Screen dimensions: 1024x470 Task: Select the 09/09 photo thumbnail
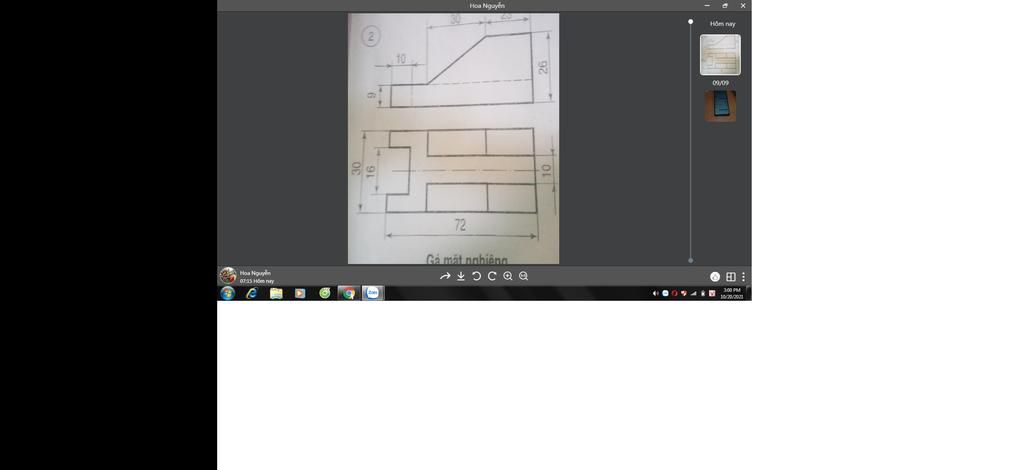(x=720, y=106)
